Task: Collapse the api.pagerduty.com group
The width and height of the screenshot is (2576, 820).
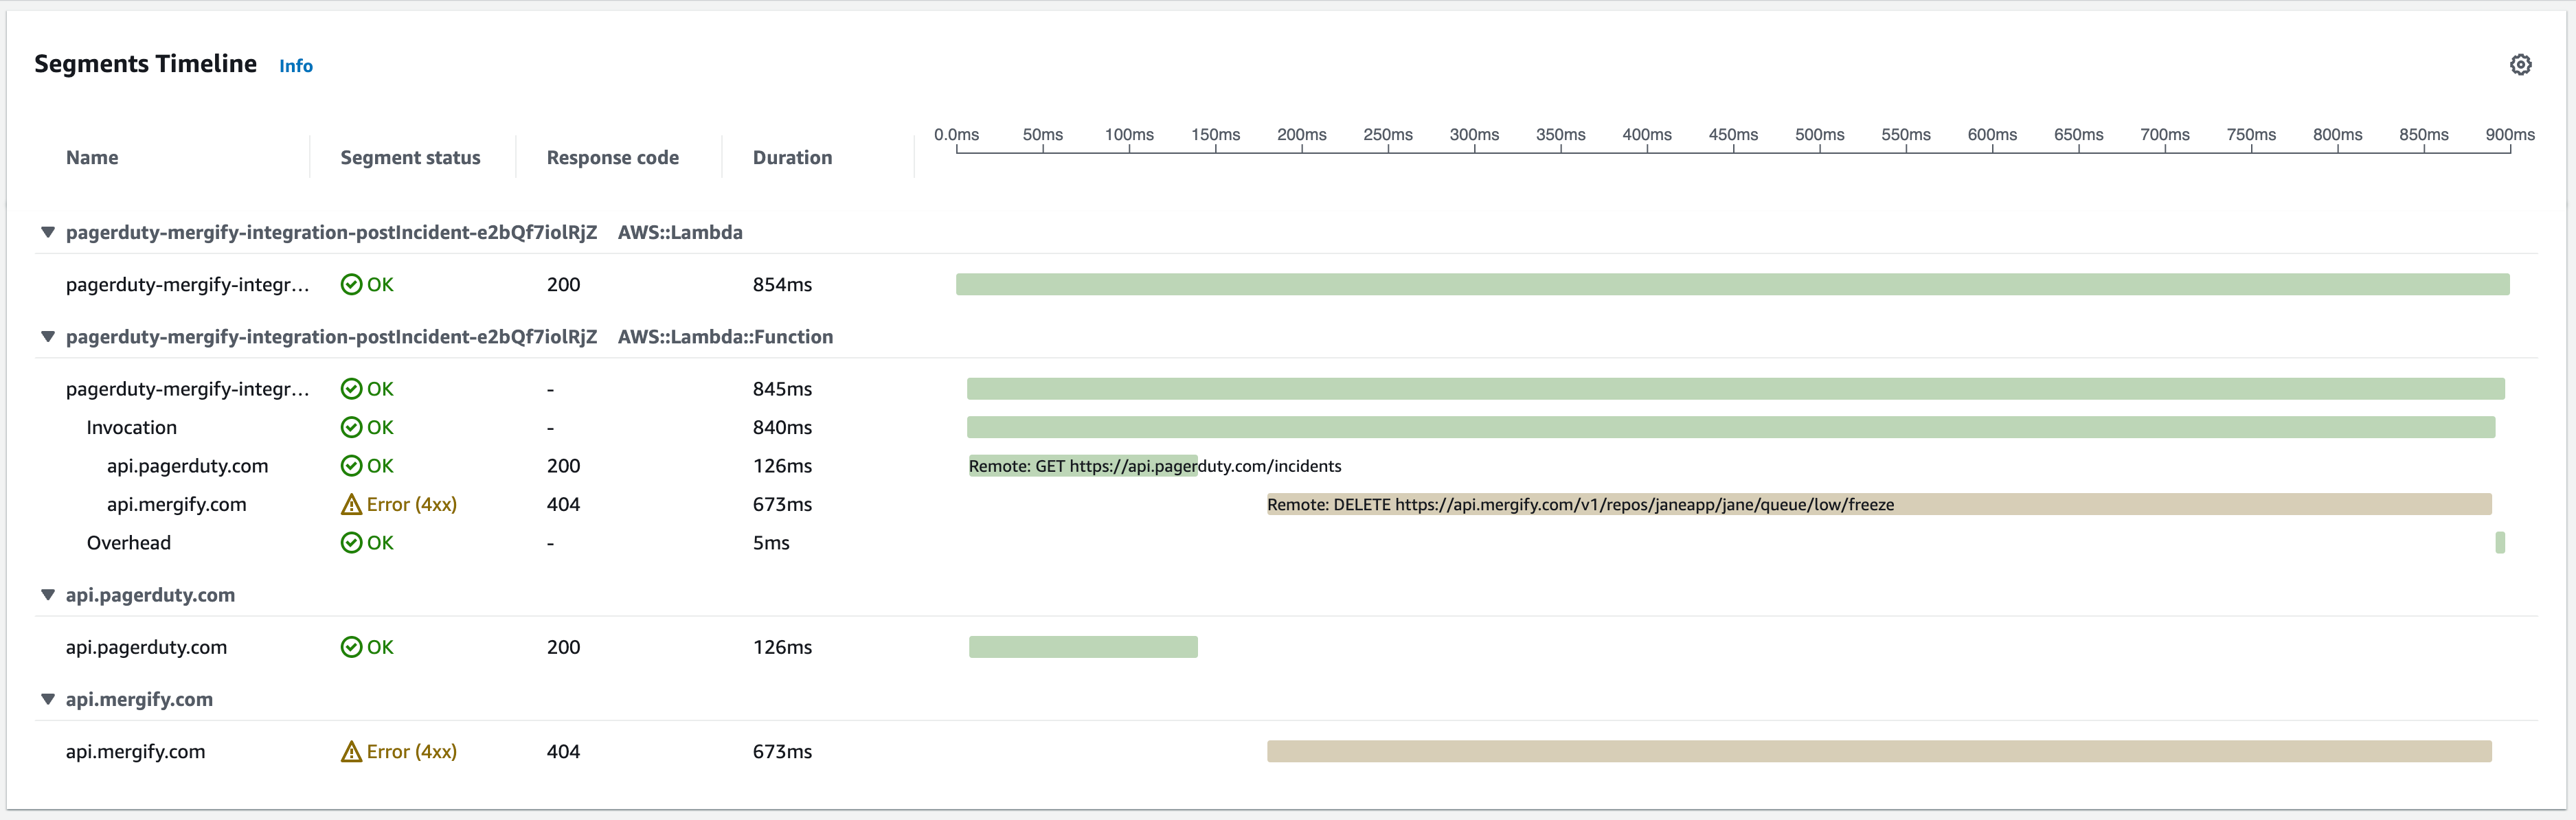Action: [x=47, y=595]
